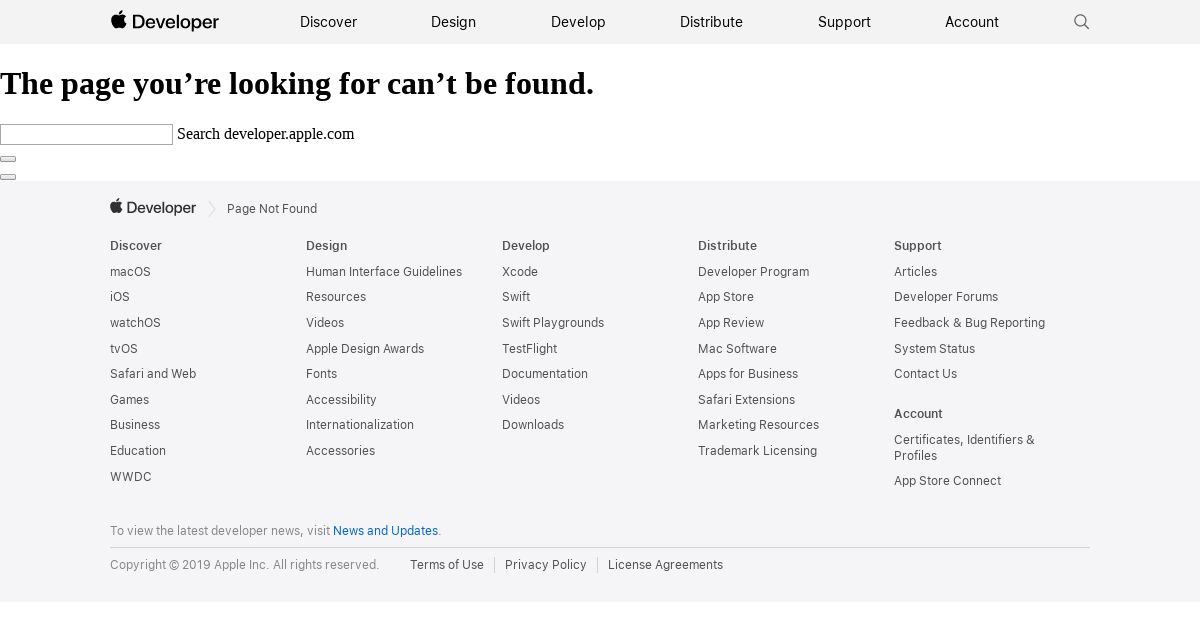Viewport: 1200px width, 630px height.
Task: Open the Distribute menu in top navigation
Action: tap(711, 22)
